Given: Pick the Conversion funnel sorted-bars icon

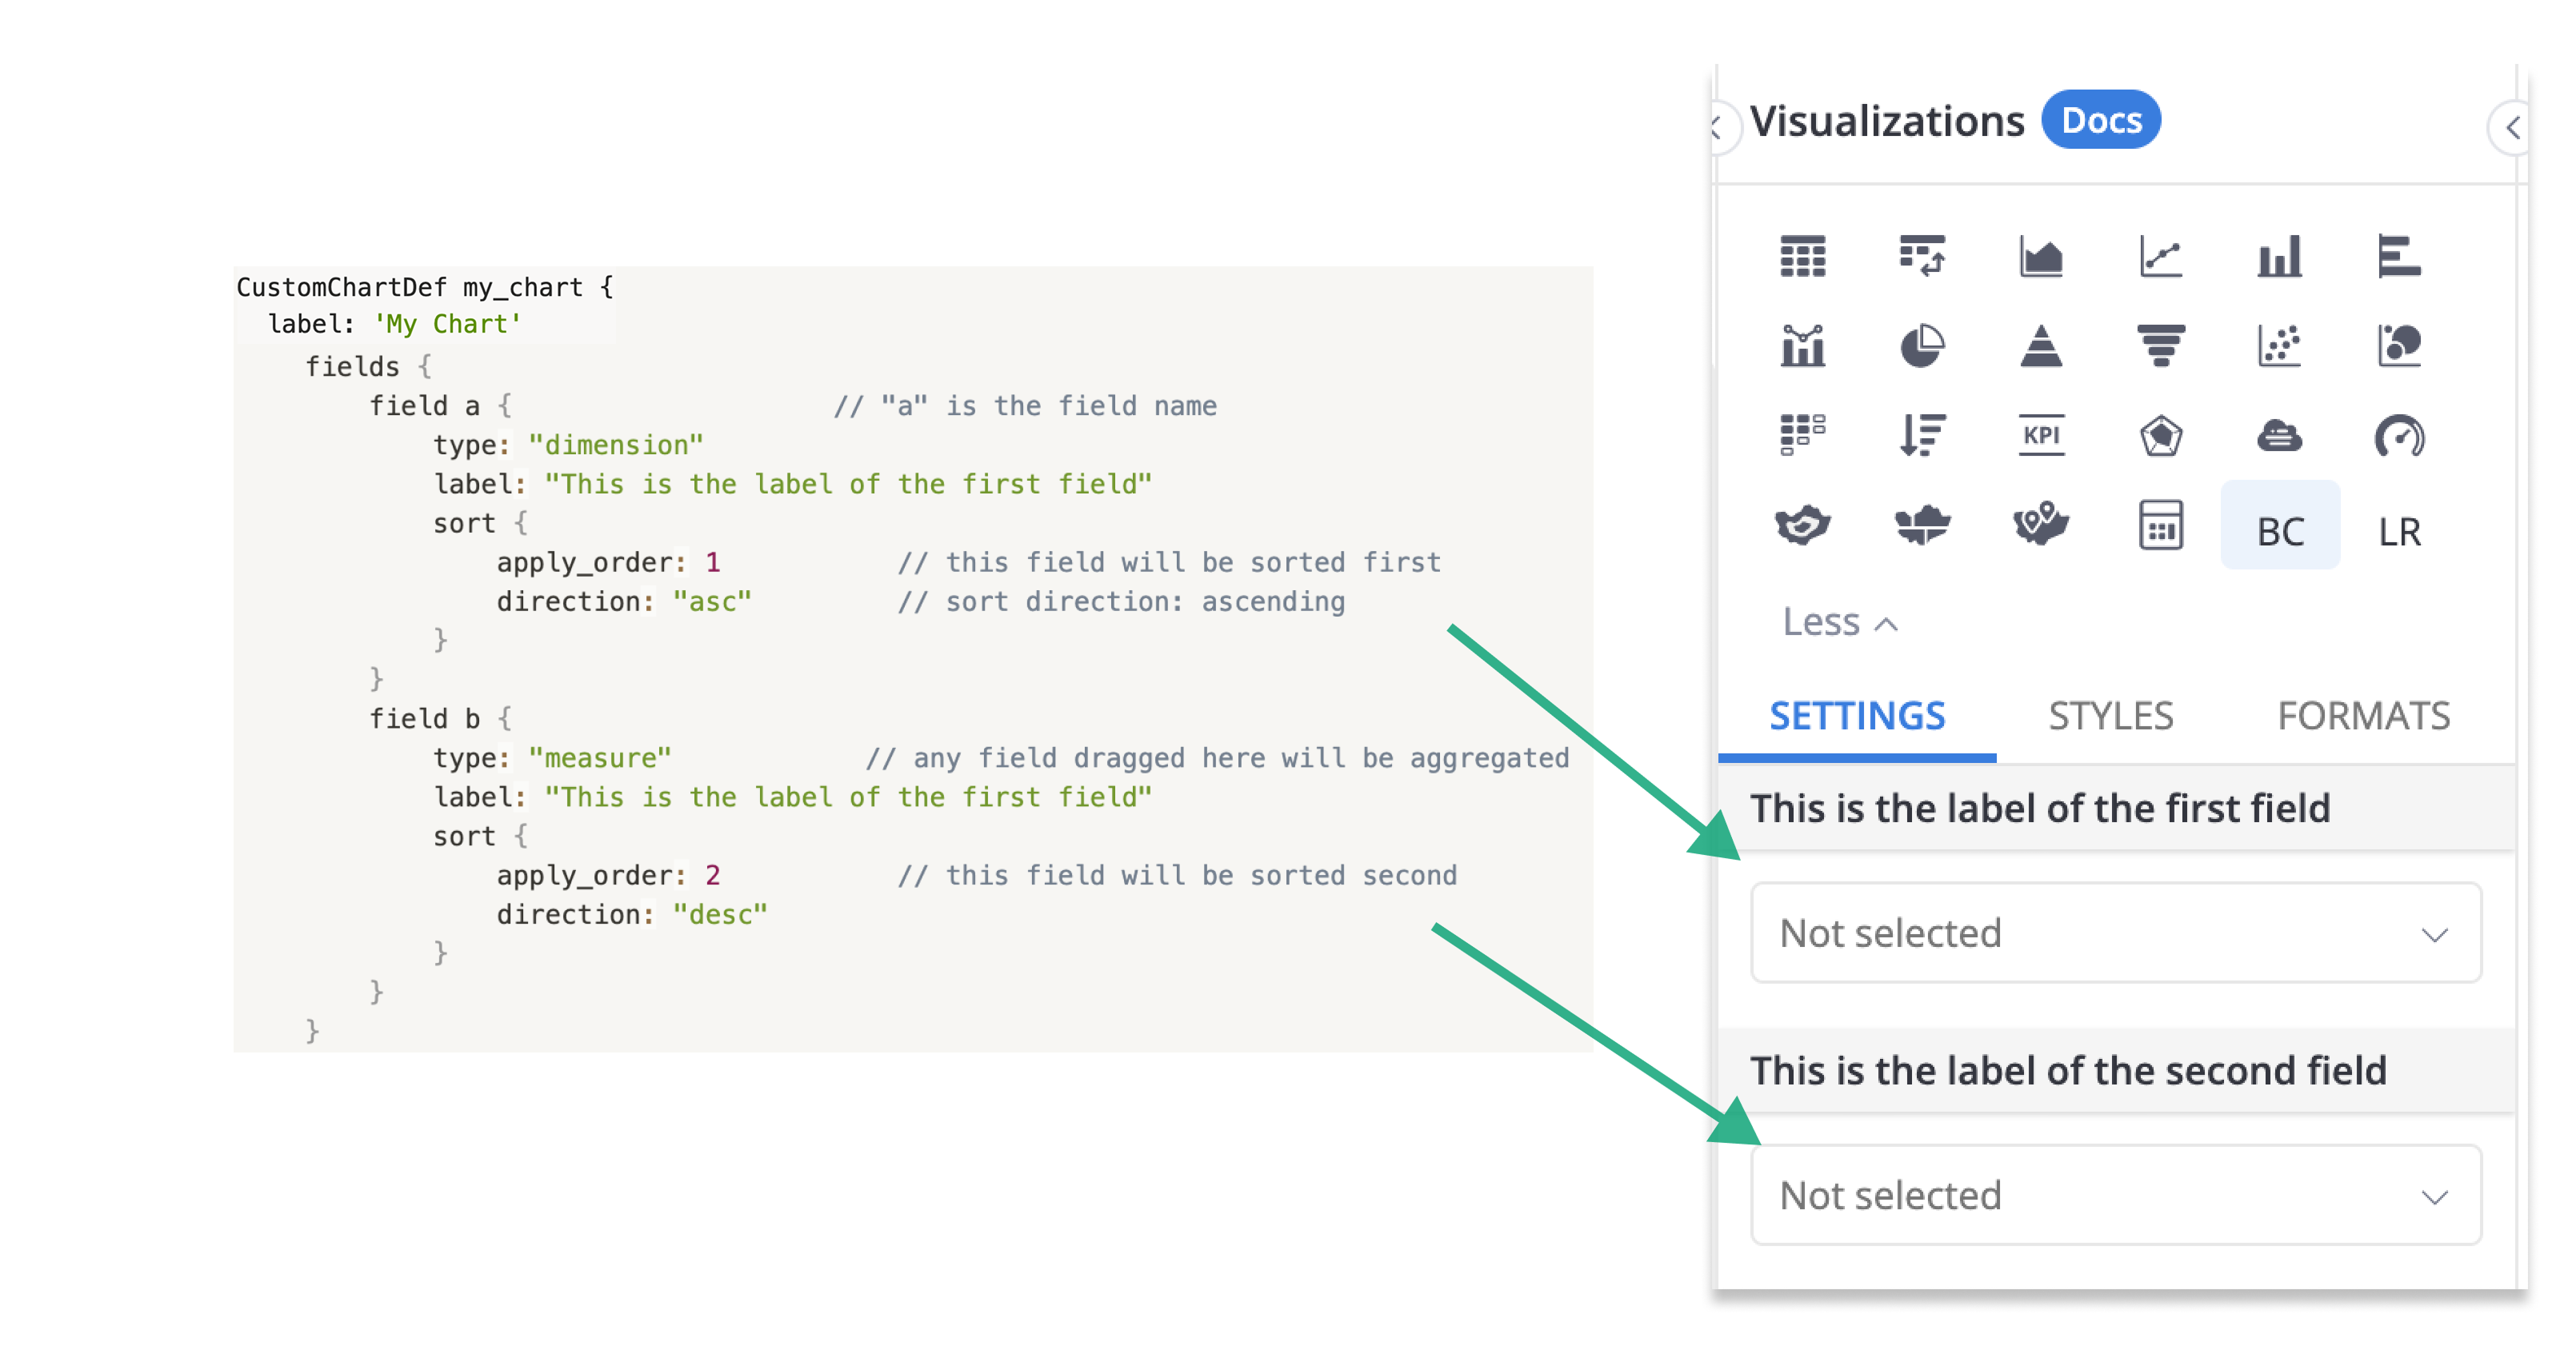Looking at the screenshot, I should coord(1921,435).
